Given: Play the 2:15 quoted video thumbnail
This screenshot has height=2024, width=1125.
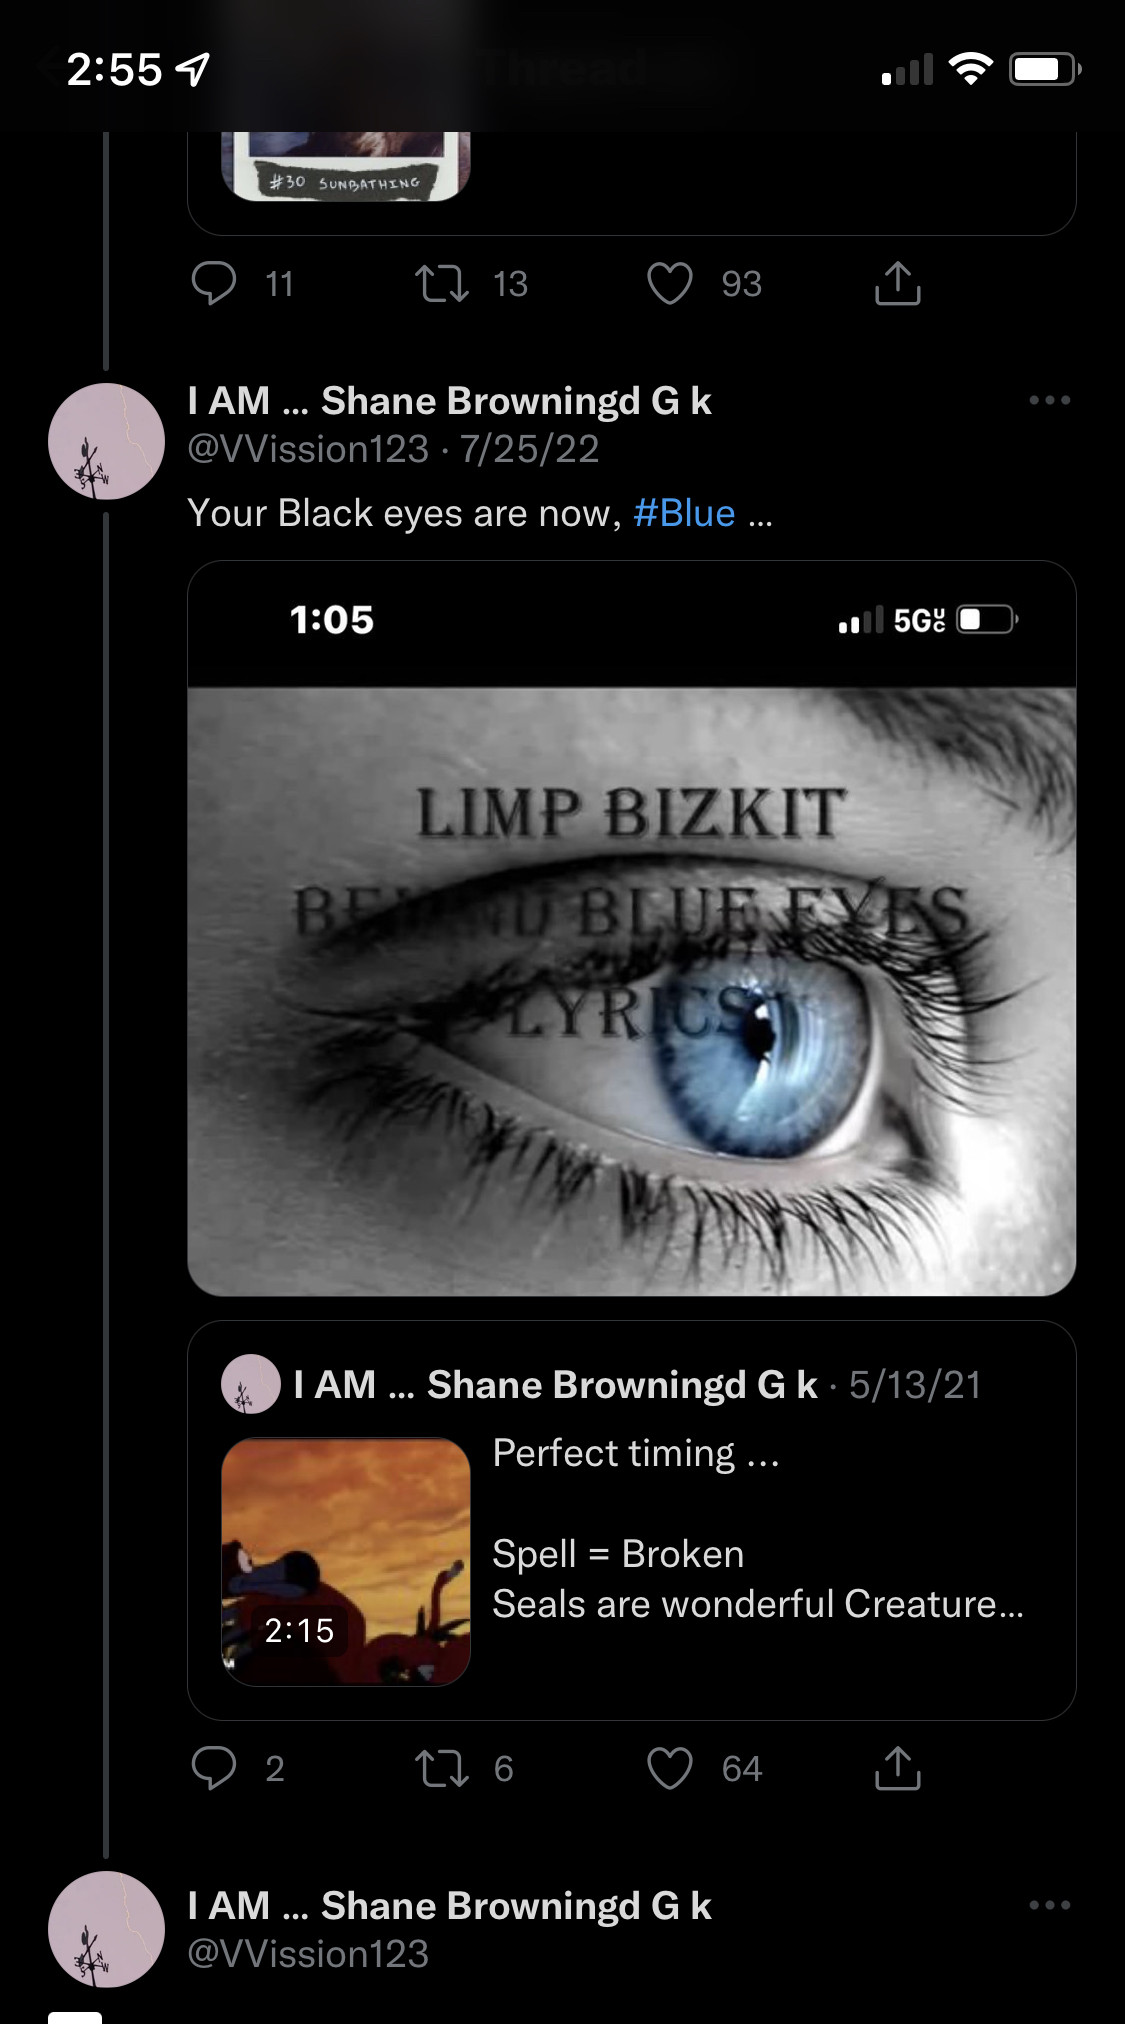Looking at the screenshot, I should 346,1562.
